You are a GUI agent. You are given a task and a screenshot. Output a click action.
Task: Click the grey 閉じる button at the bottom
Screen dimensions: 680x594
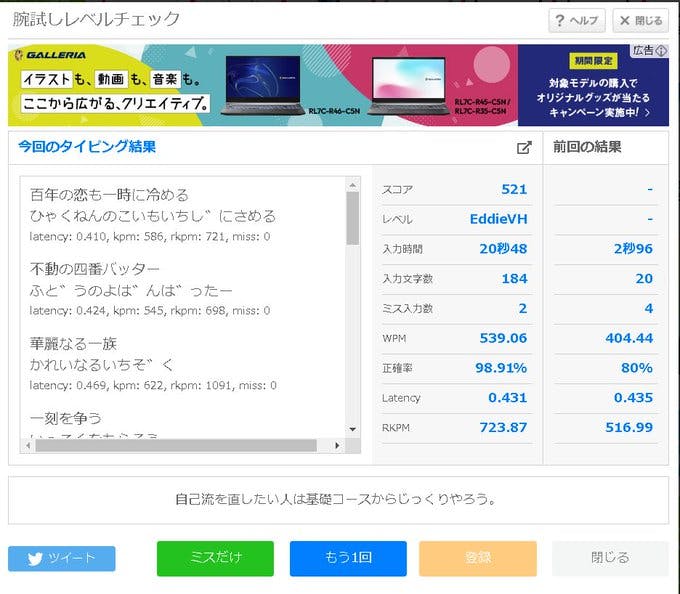click(x=610, y=558)
